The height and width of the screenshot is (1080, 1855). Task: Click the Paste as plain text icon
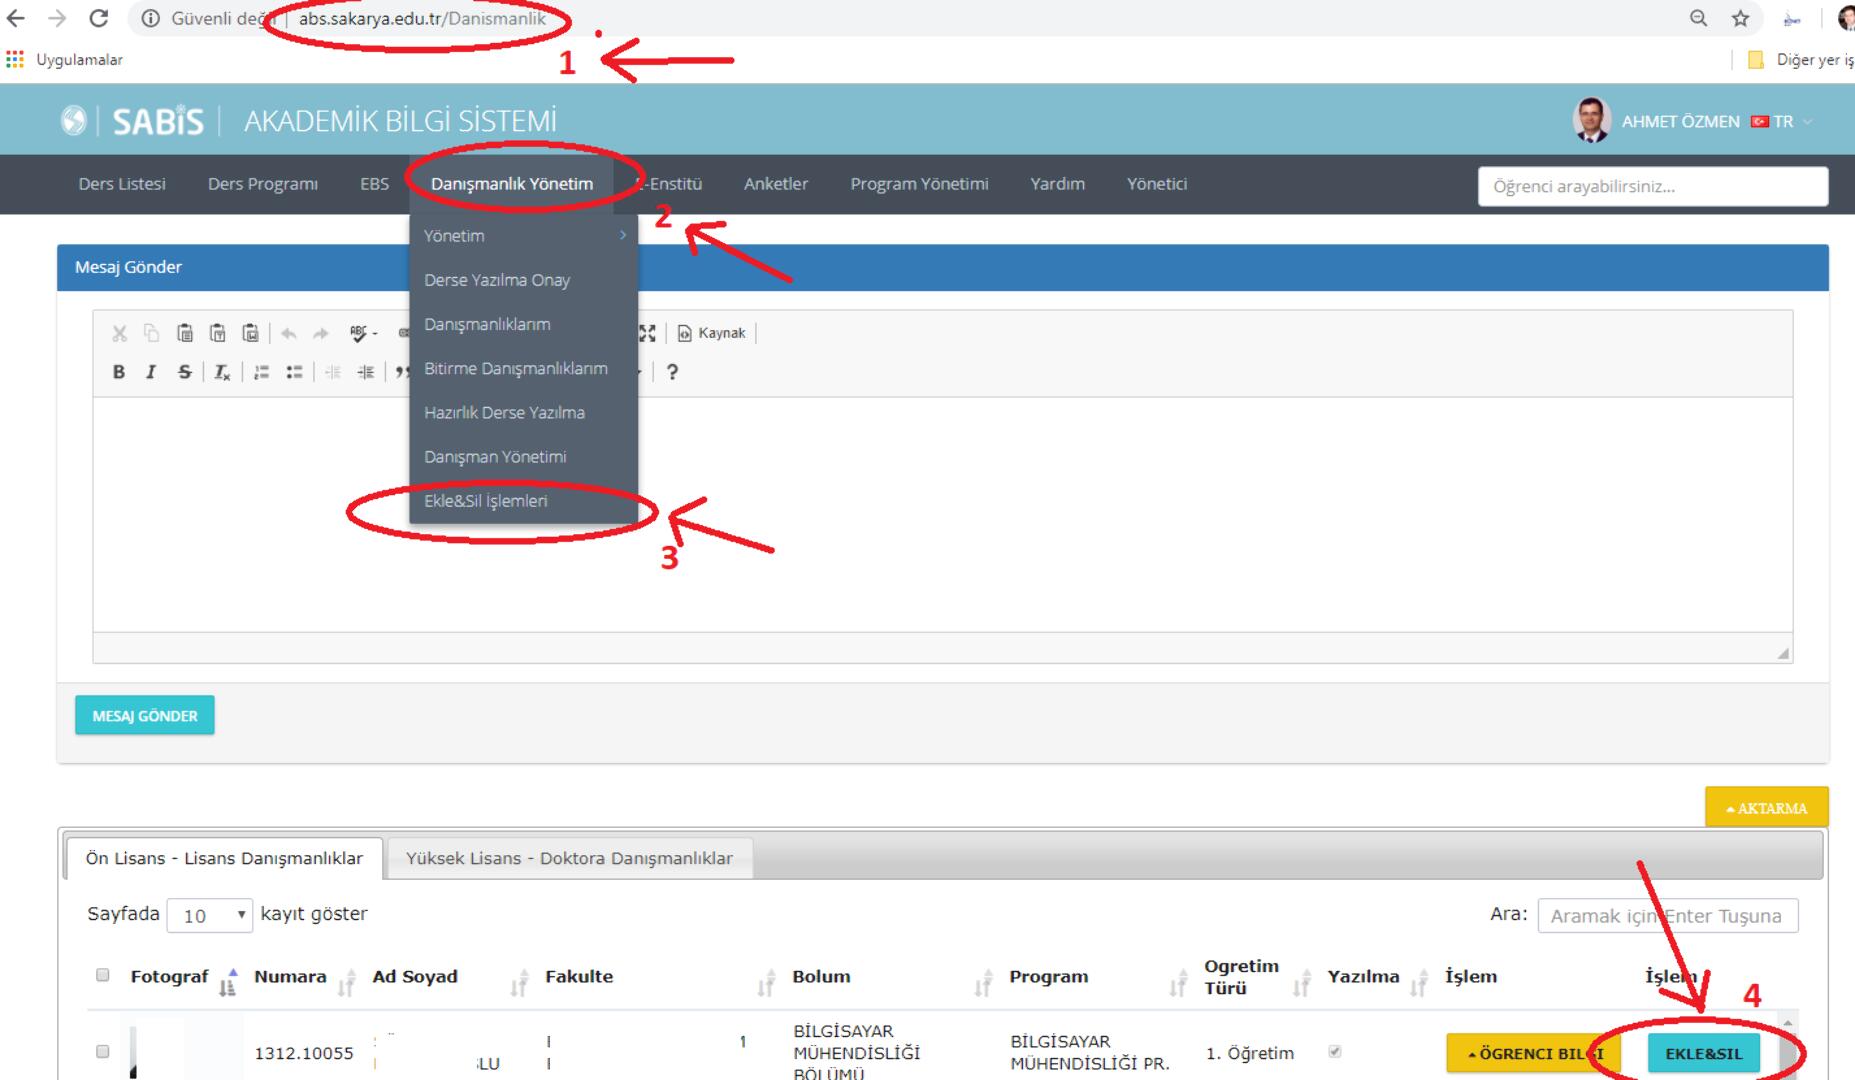[218, 333]
